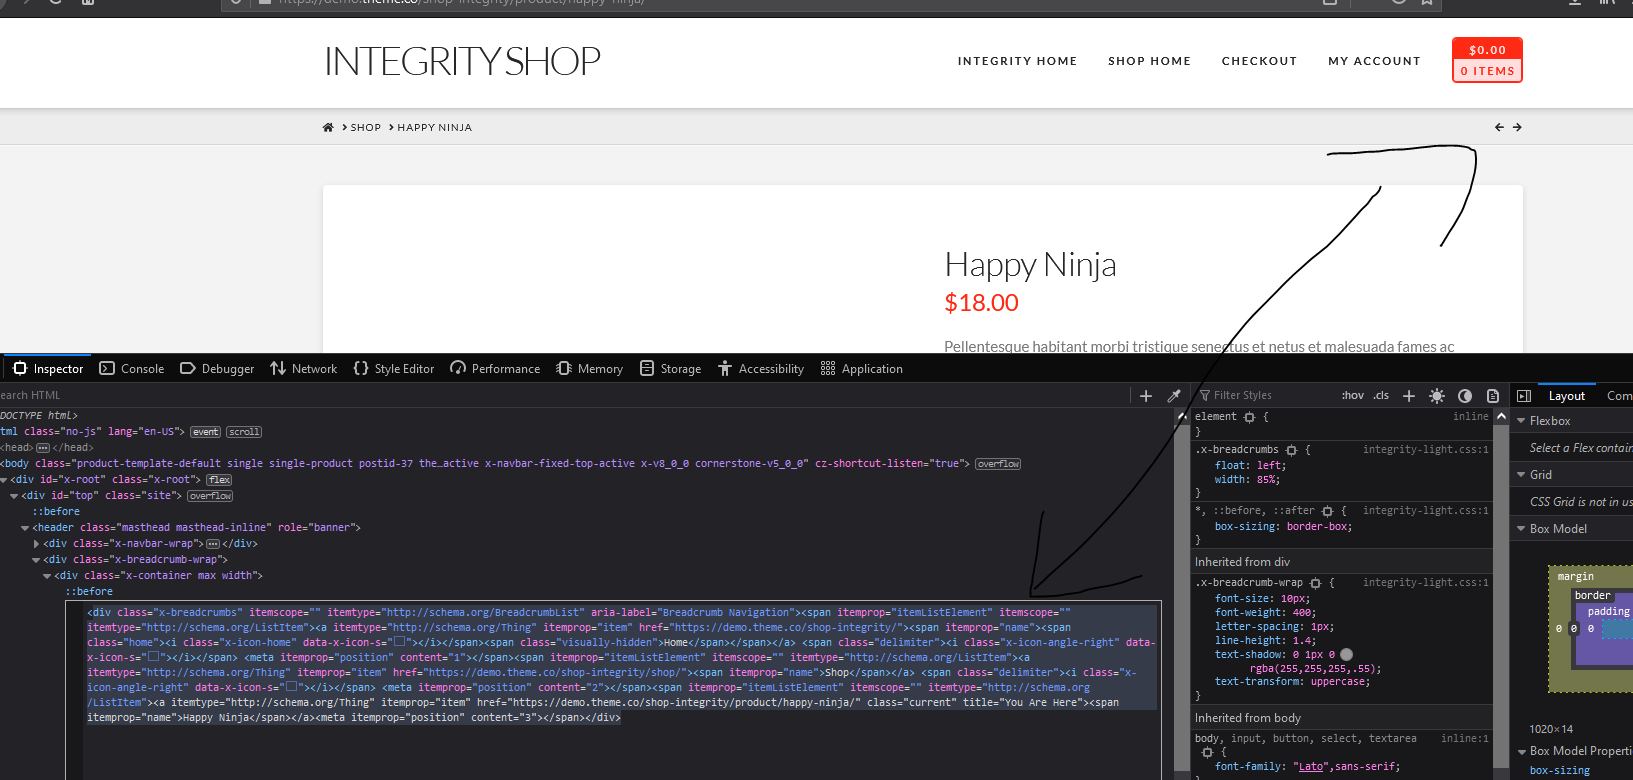Toggle :hov pseudo-class panel
Screen dimensions: 1633x780
point(1353,395)
